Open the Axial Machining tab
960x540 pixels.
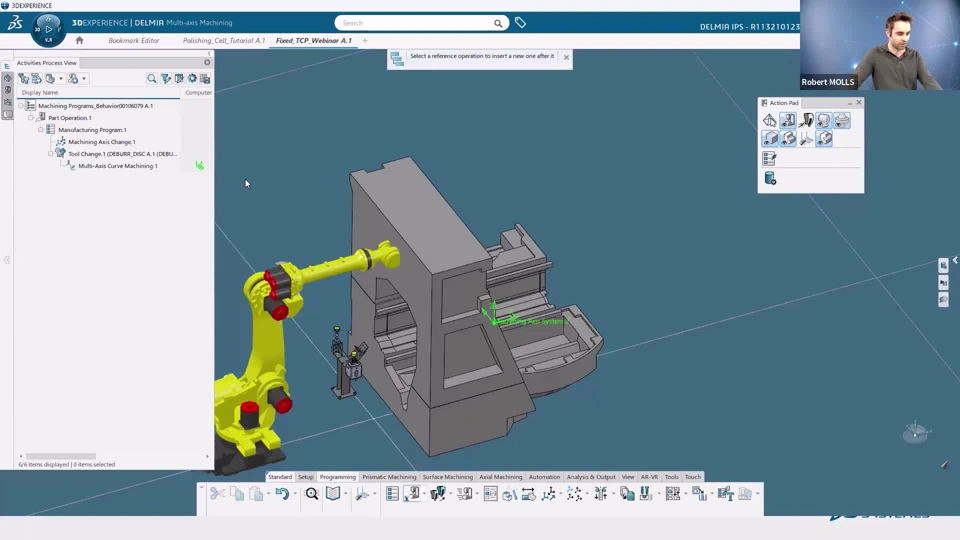501,477
